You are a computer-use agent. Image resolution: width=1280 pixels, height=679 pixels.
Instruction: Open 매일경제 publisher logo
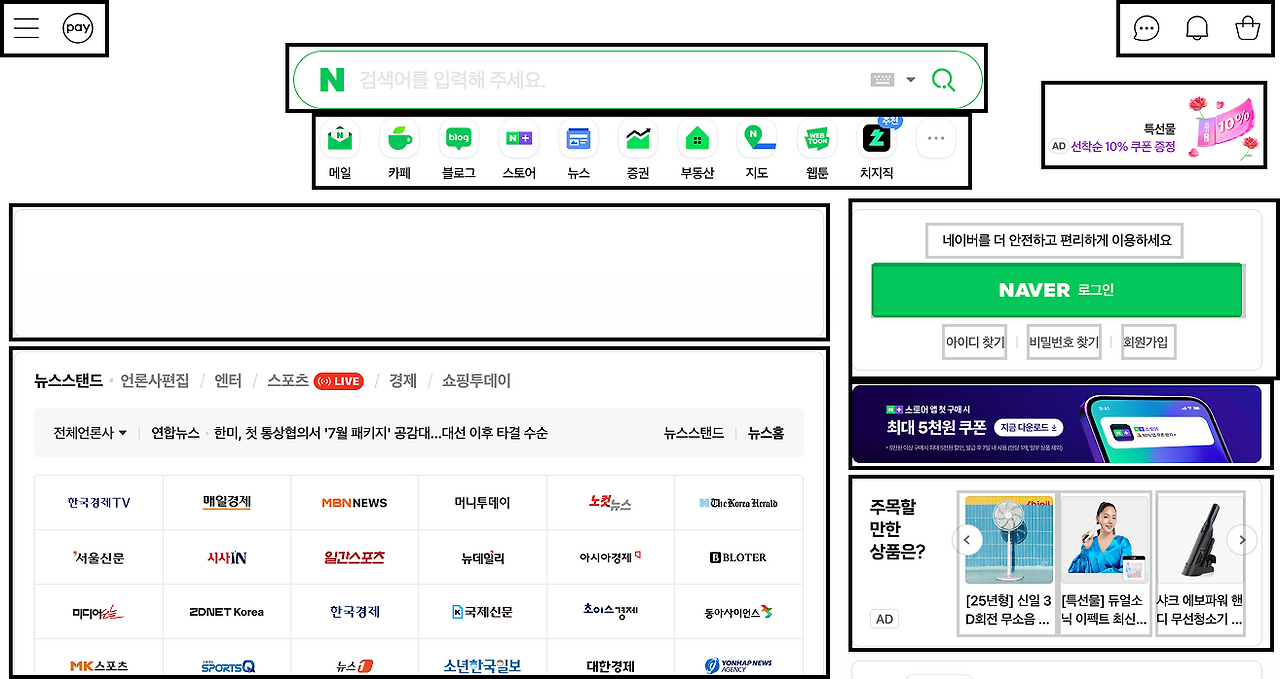tap(227, 502)
